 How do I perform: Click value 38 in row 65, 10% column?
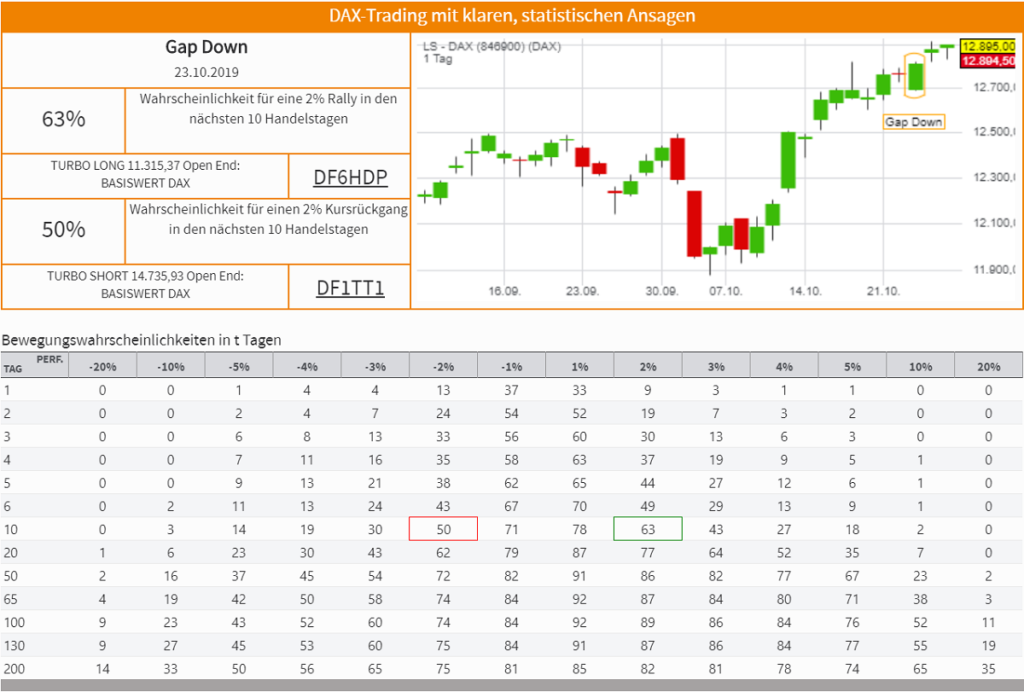[920, 599]
